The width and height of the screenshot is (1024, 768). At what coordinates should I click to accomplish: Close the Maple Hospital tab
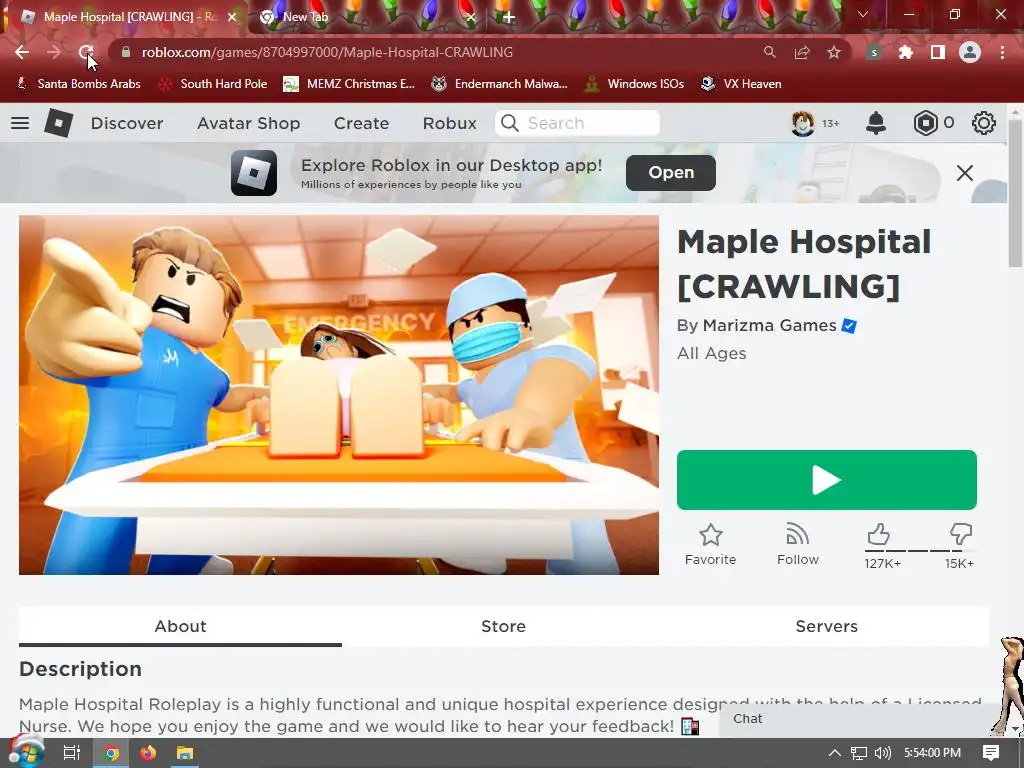point(232,17)
